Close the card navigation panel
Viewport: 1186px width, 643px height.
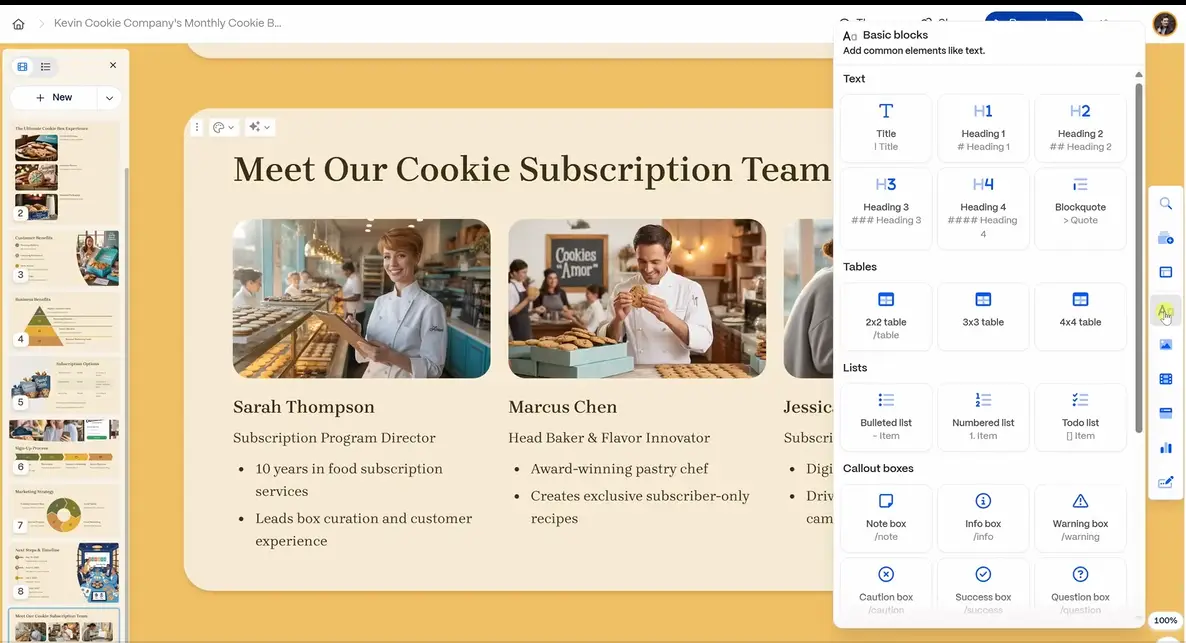pyautogui.click(x=113, y=65)
